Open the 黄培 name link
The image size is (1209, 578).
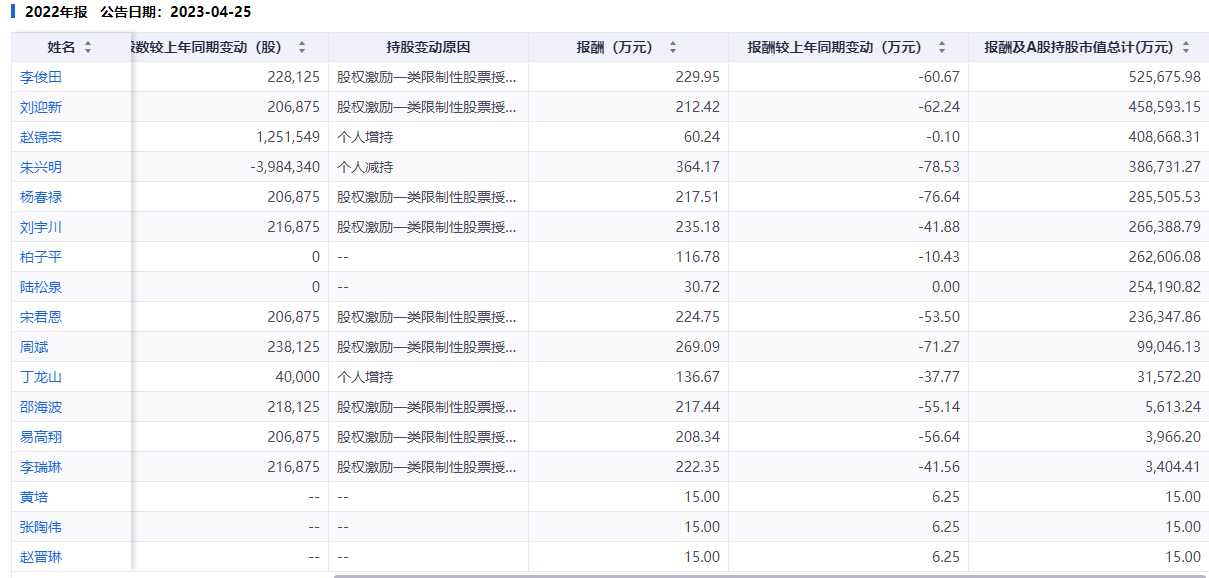click(34, 497)
